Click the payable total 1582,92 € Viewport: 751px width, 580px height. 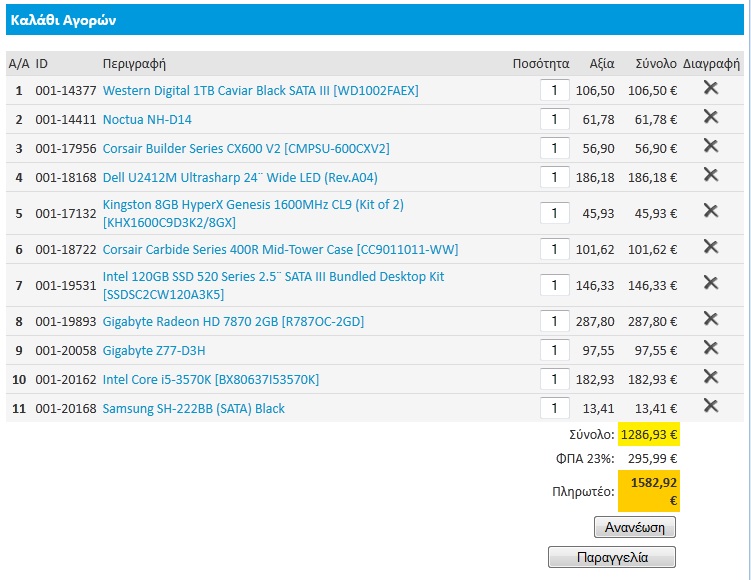tap(649, 491)
